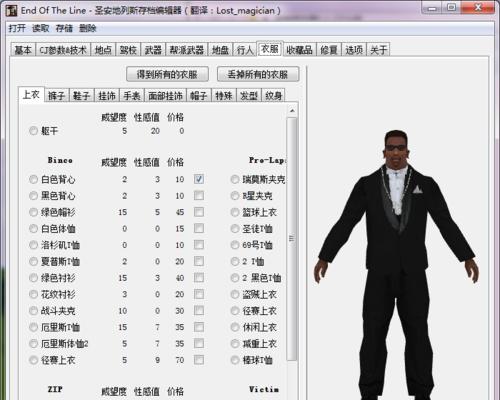The width and height of the screenshot is (500, 400).
Task: Switch to the 收藏品 tab
Action: click(x=299, y=50)
